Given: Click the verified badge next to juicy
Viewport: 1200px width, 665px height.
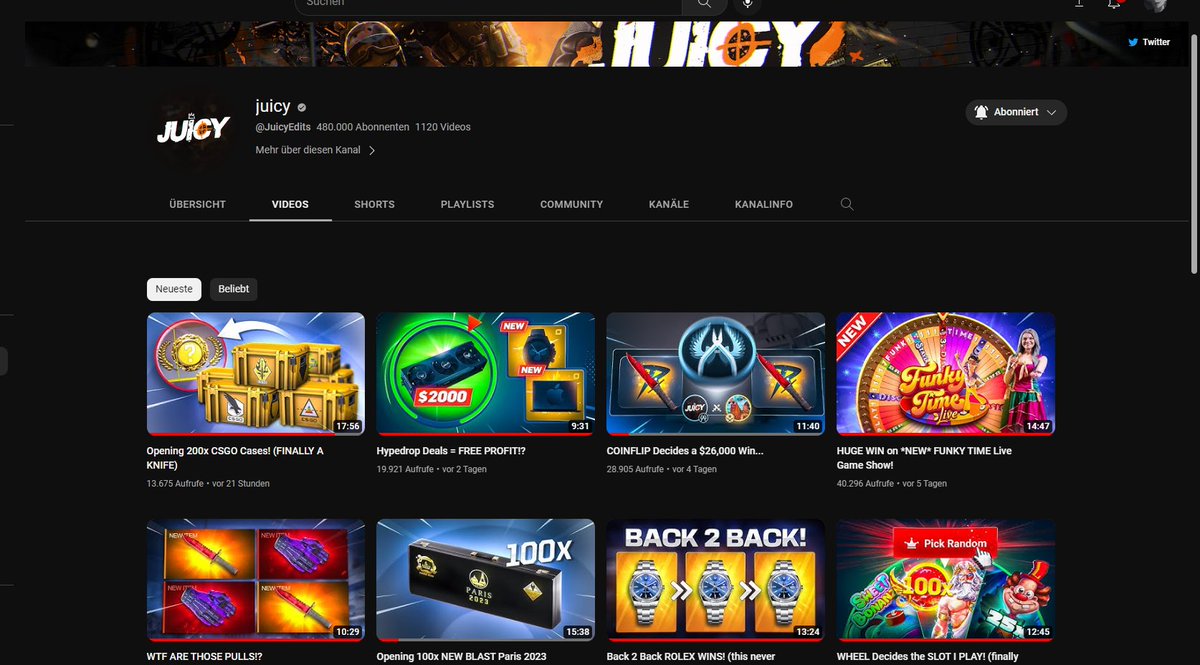Looking at the screenshot, I should point(302,107).
